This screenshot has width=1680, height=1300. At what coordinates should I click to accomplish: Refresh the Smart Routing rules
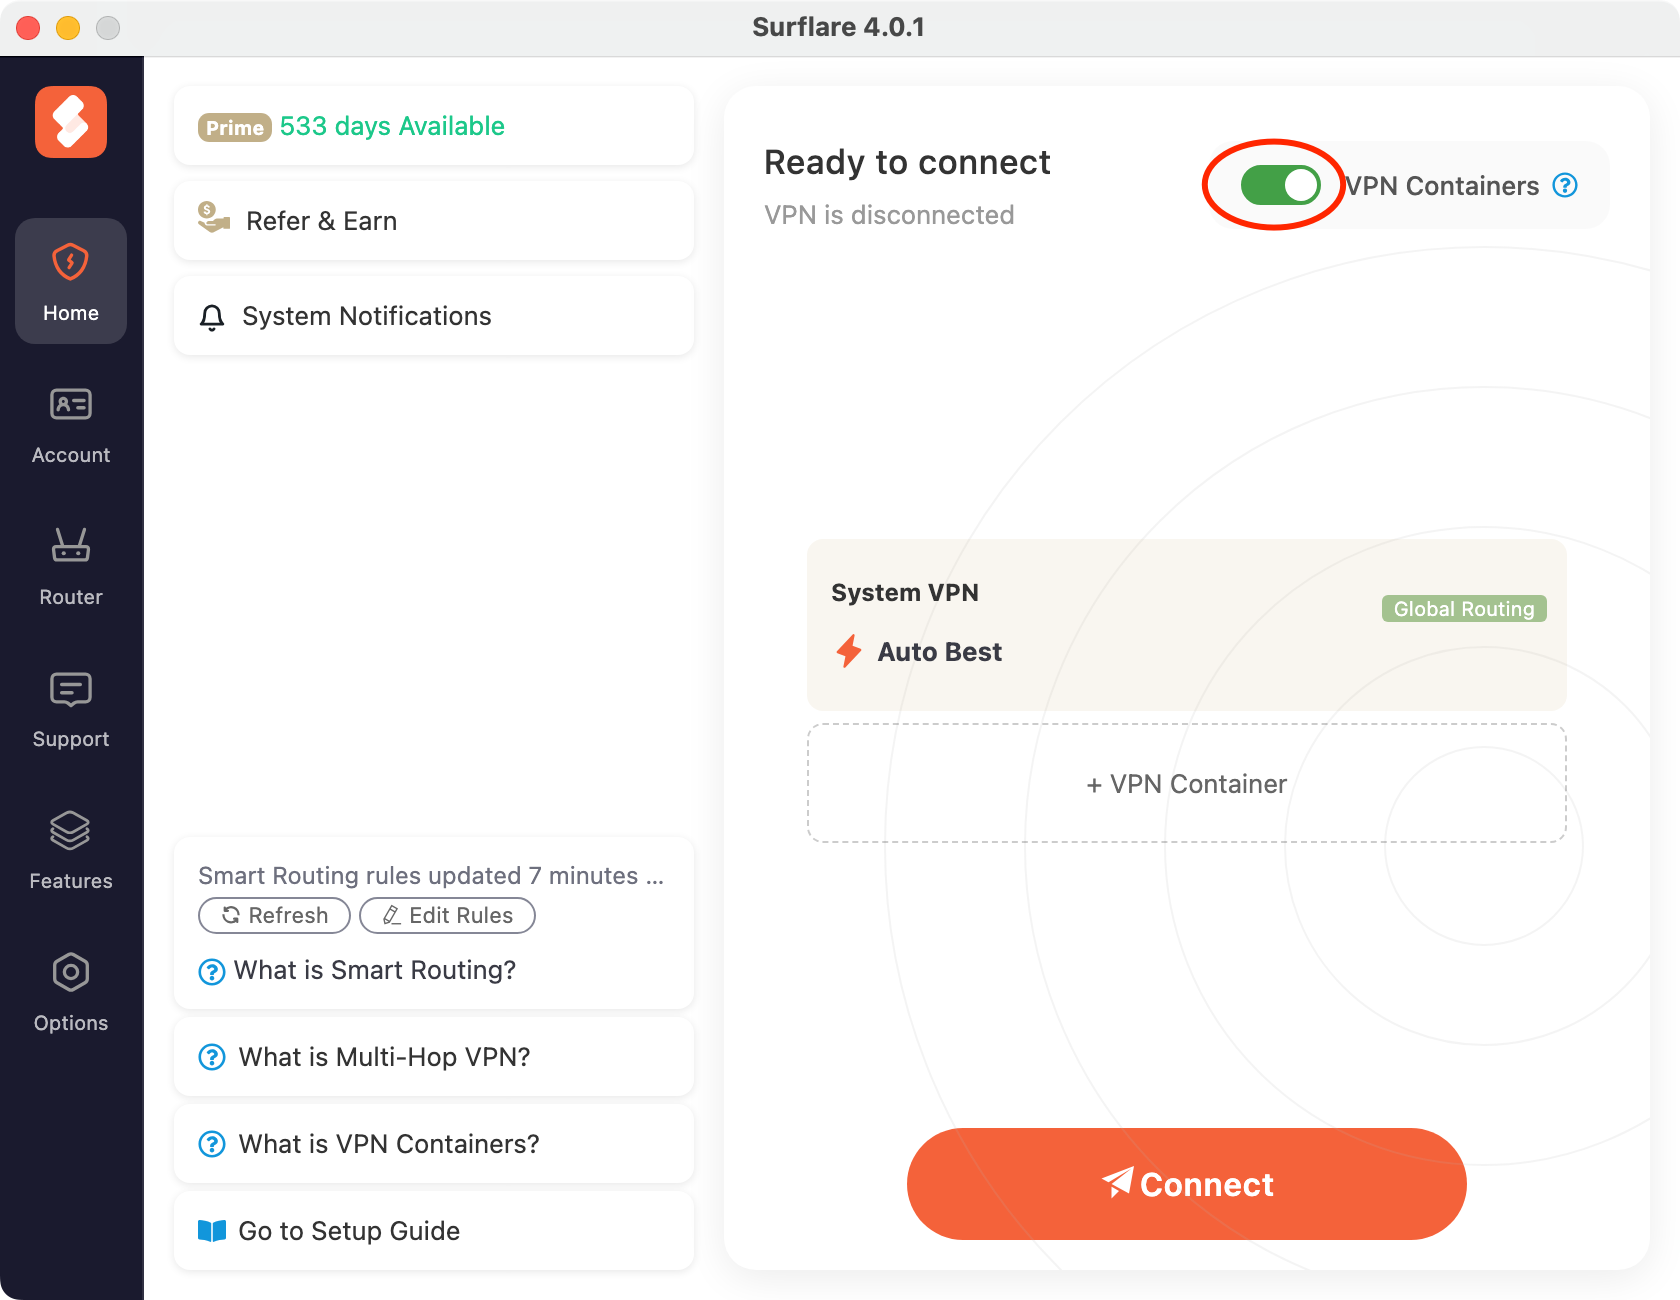[274, 915]
